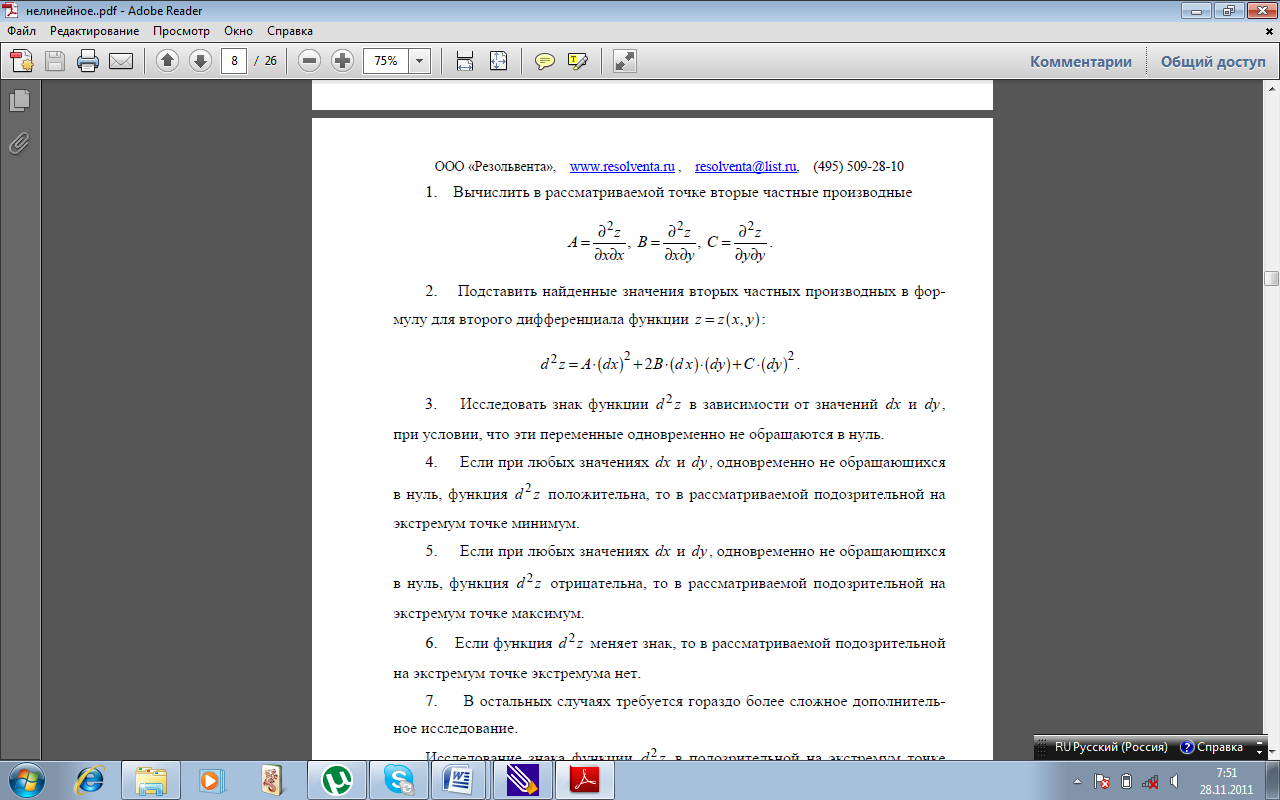Zoom out with minus button
This screenshot has height=800, width=1280.
click(310, 61)
